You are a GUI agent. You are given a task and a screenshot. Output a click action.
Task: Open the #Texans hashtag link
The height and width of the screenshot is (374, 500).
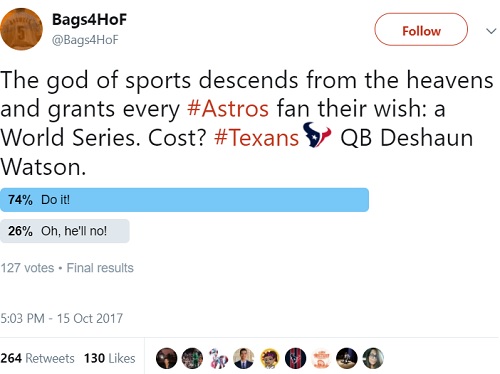(x=256, y=137)
